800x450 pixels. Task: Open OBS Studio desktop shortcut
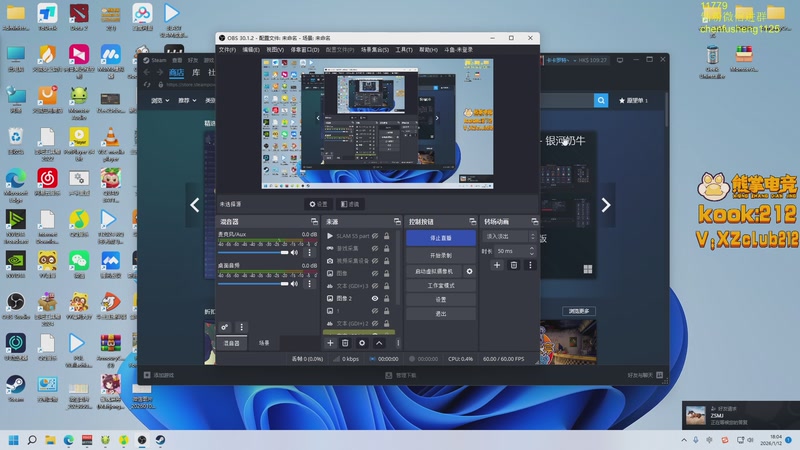point(16,306)
